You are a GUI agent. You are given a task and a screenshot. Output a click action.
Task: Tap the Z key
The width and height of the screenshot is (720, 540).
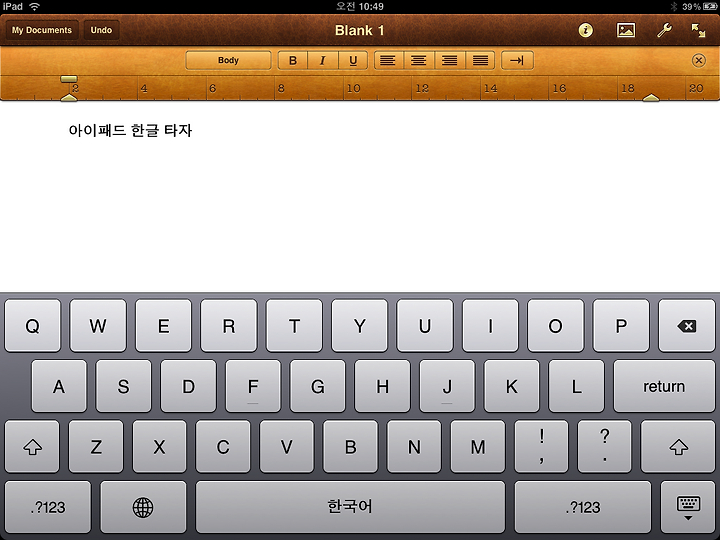point(96,446)
